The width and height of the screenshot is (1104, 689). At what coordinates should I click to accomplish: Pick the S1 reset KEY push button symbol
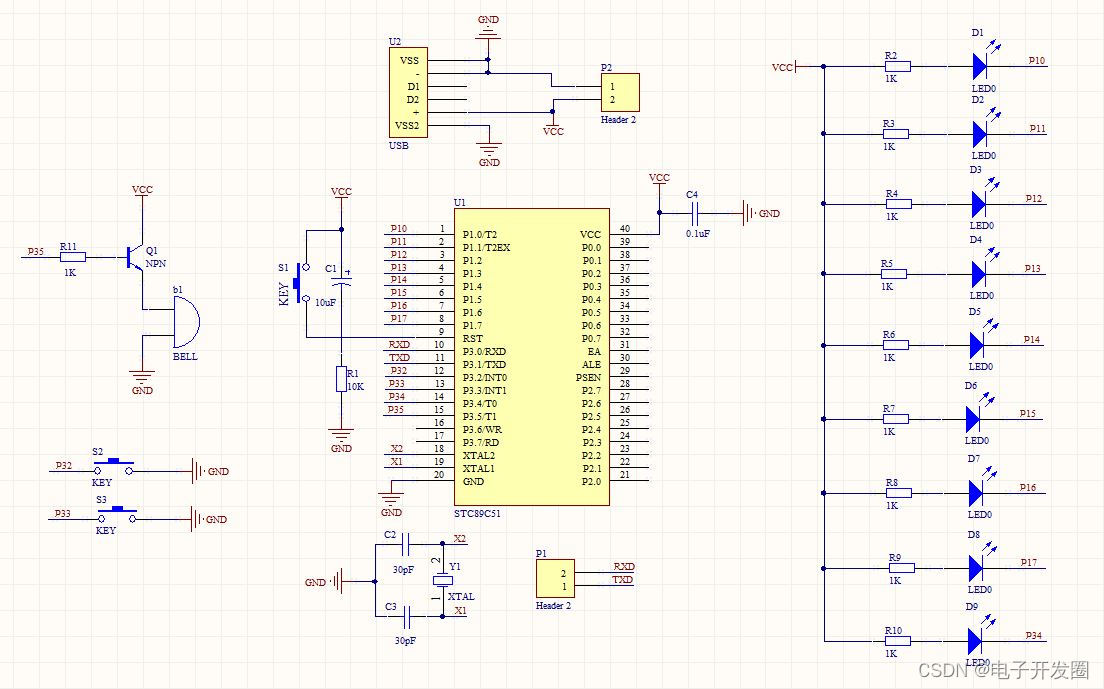302,283
